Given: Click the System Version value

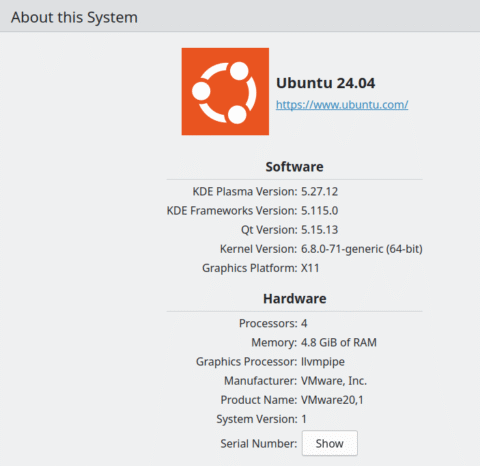Looking at the screenshot, I should 304,419.
